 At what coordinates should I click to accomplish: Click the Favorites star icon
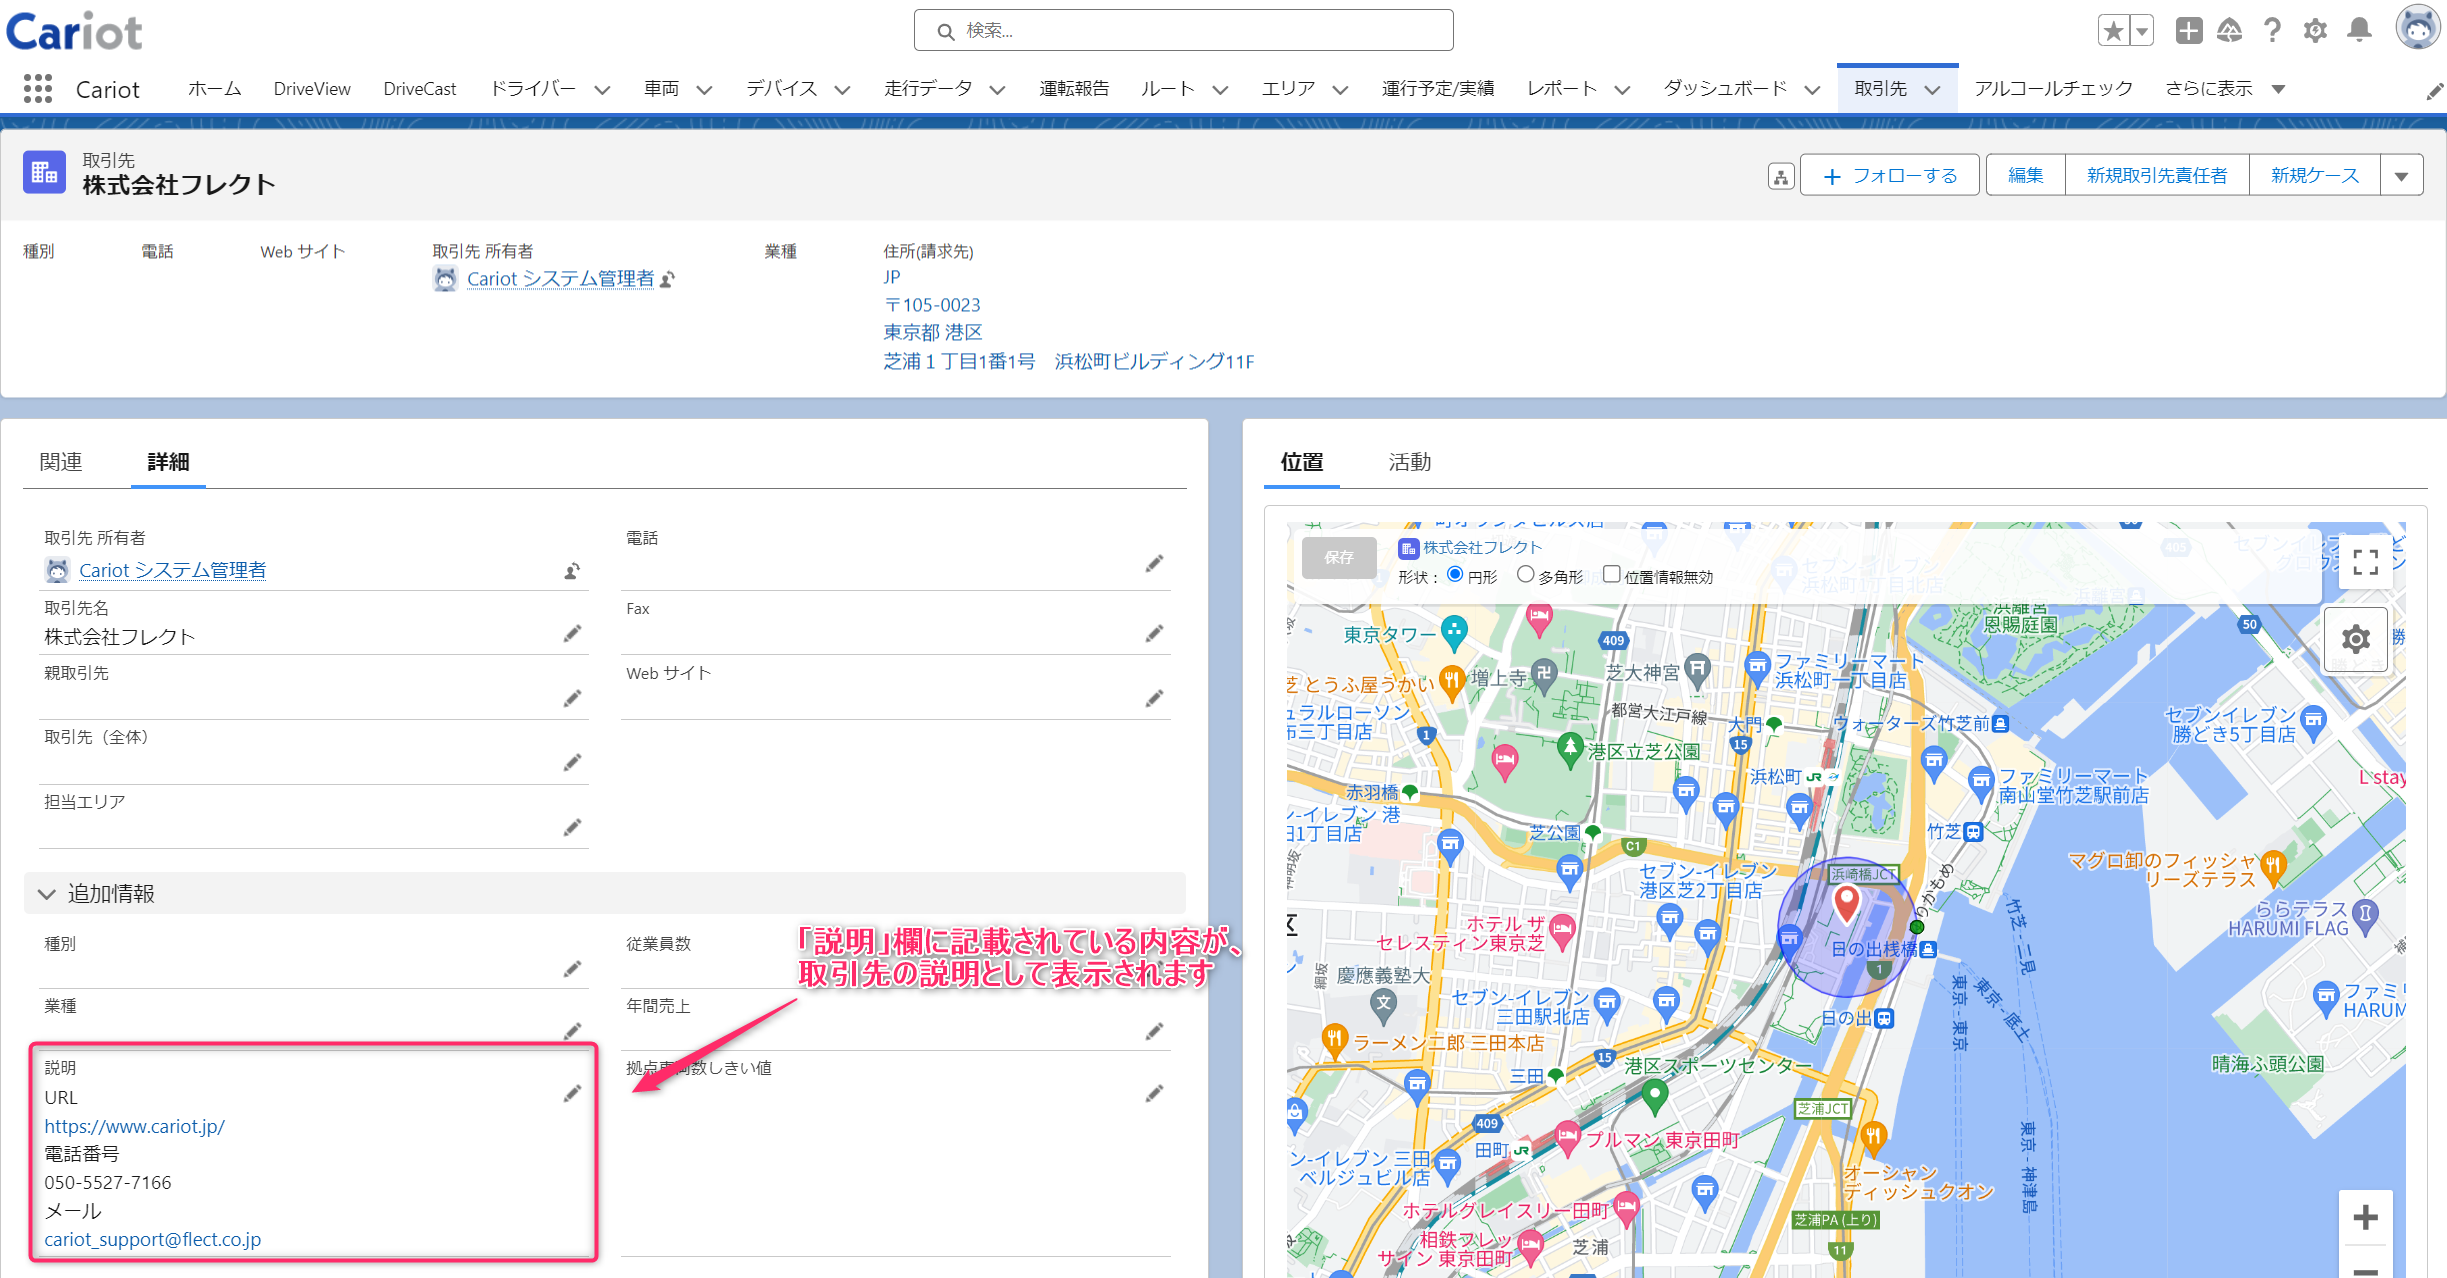[2113, 31]
